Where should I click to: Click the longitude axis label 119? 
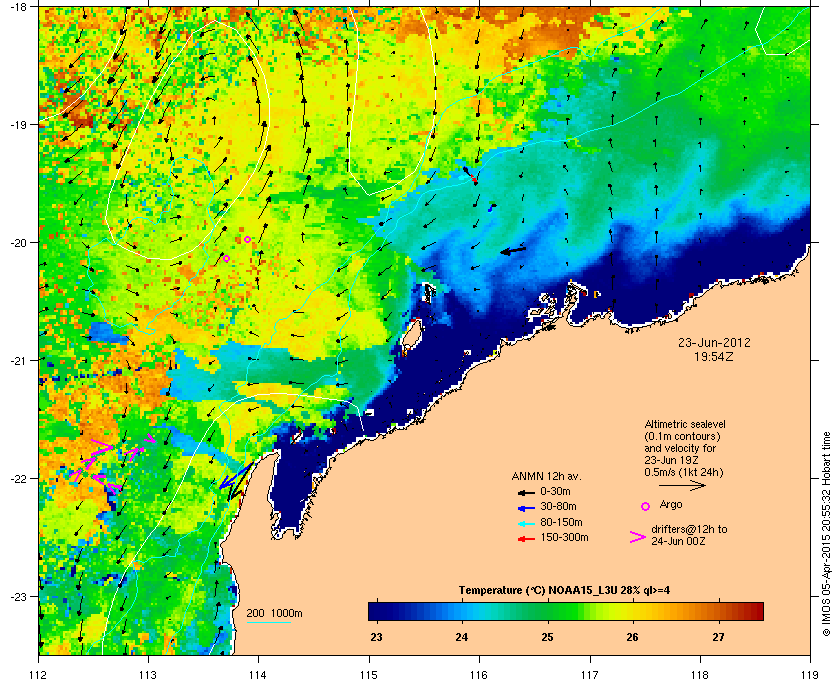point(811,675)
